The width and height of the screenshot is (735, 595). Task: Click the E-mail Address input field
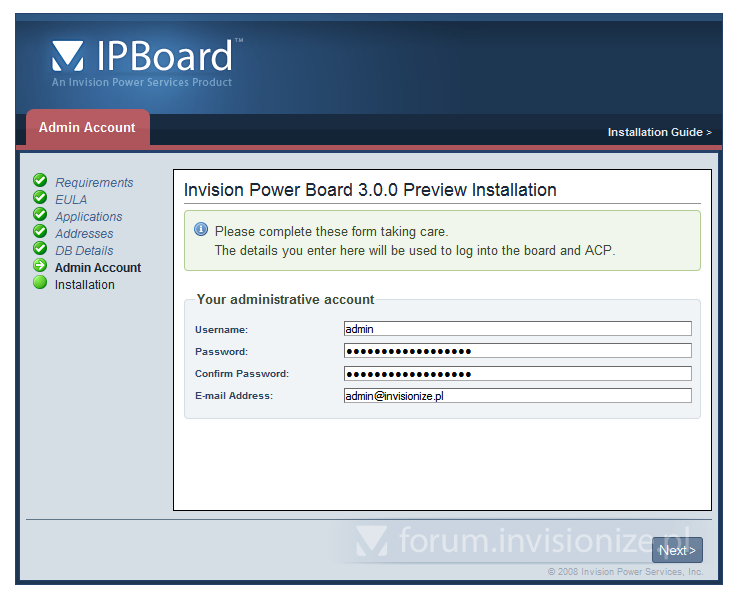pyautogui.click(x=517, y=396)
